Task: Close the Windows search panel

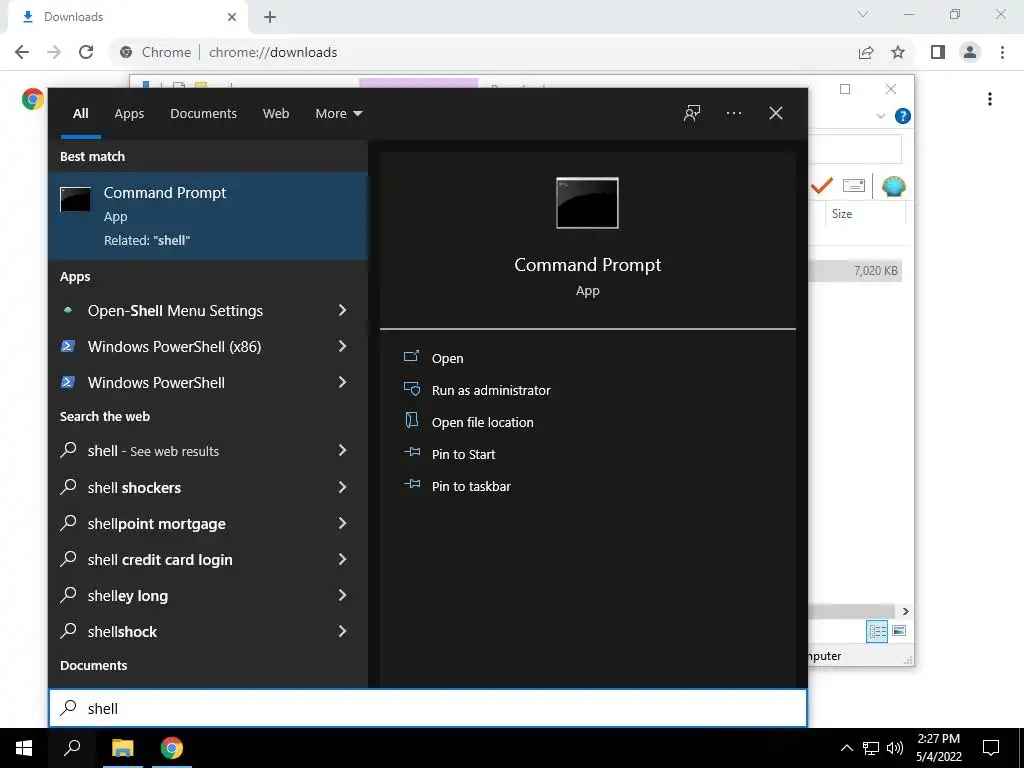Action: click(x=776, y=113)
